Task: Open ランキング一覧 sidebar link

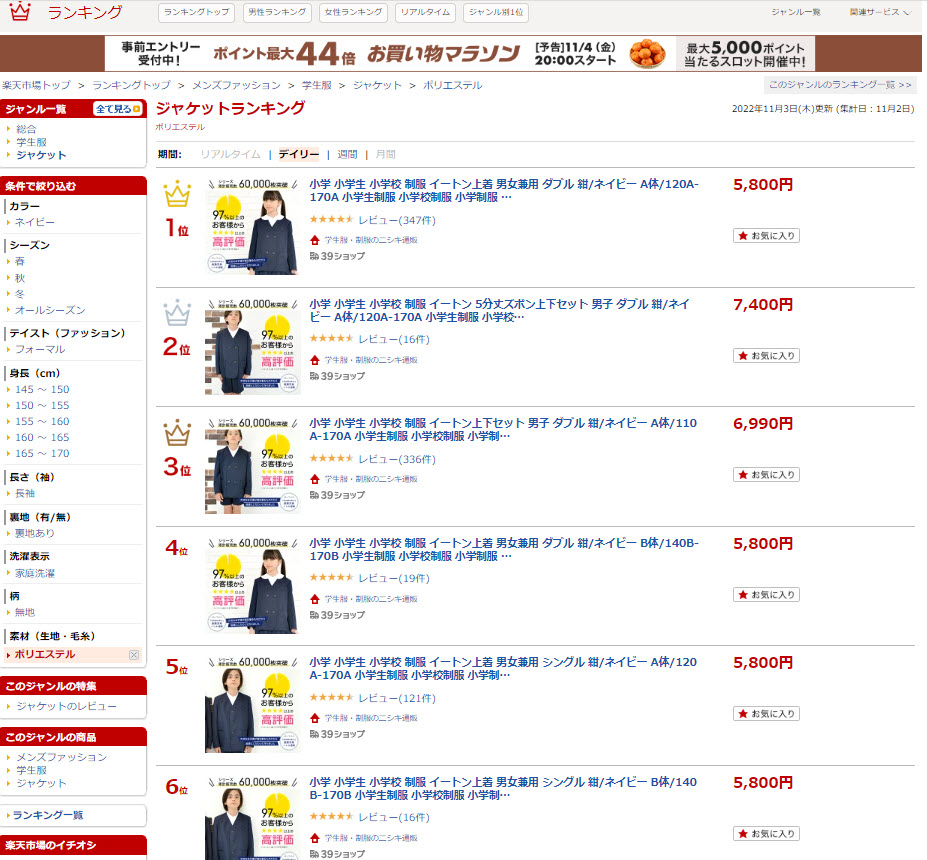Action: click(48, 815)
